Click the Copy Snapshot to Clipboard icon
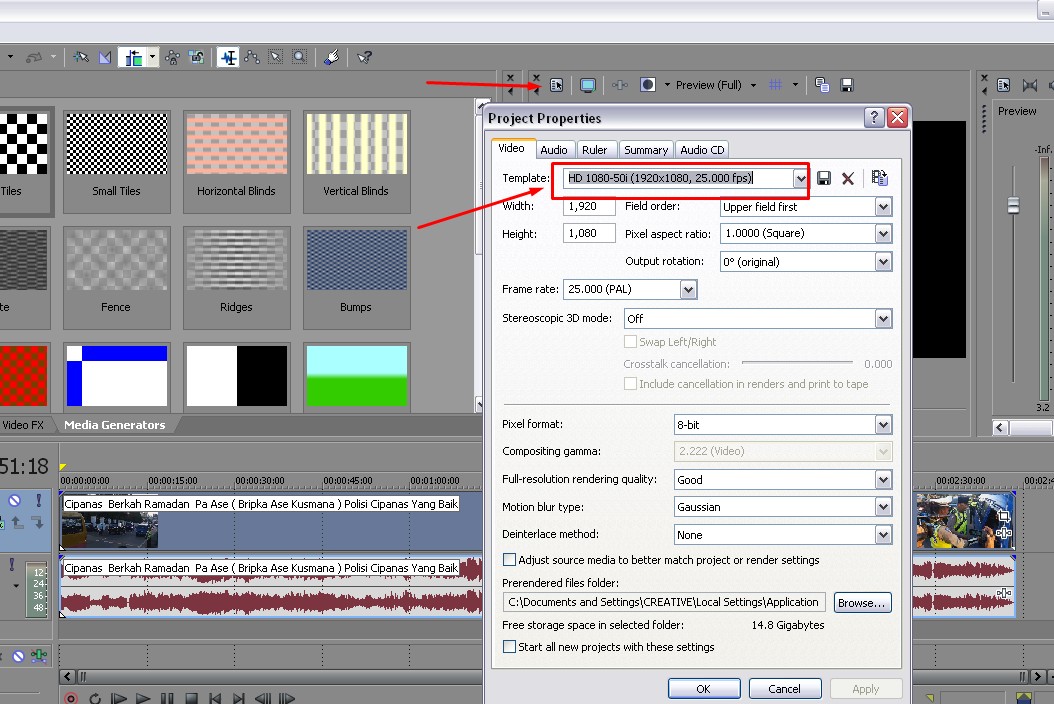 pos(822,85)
